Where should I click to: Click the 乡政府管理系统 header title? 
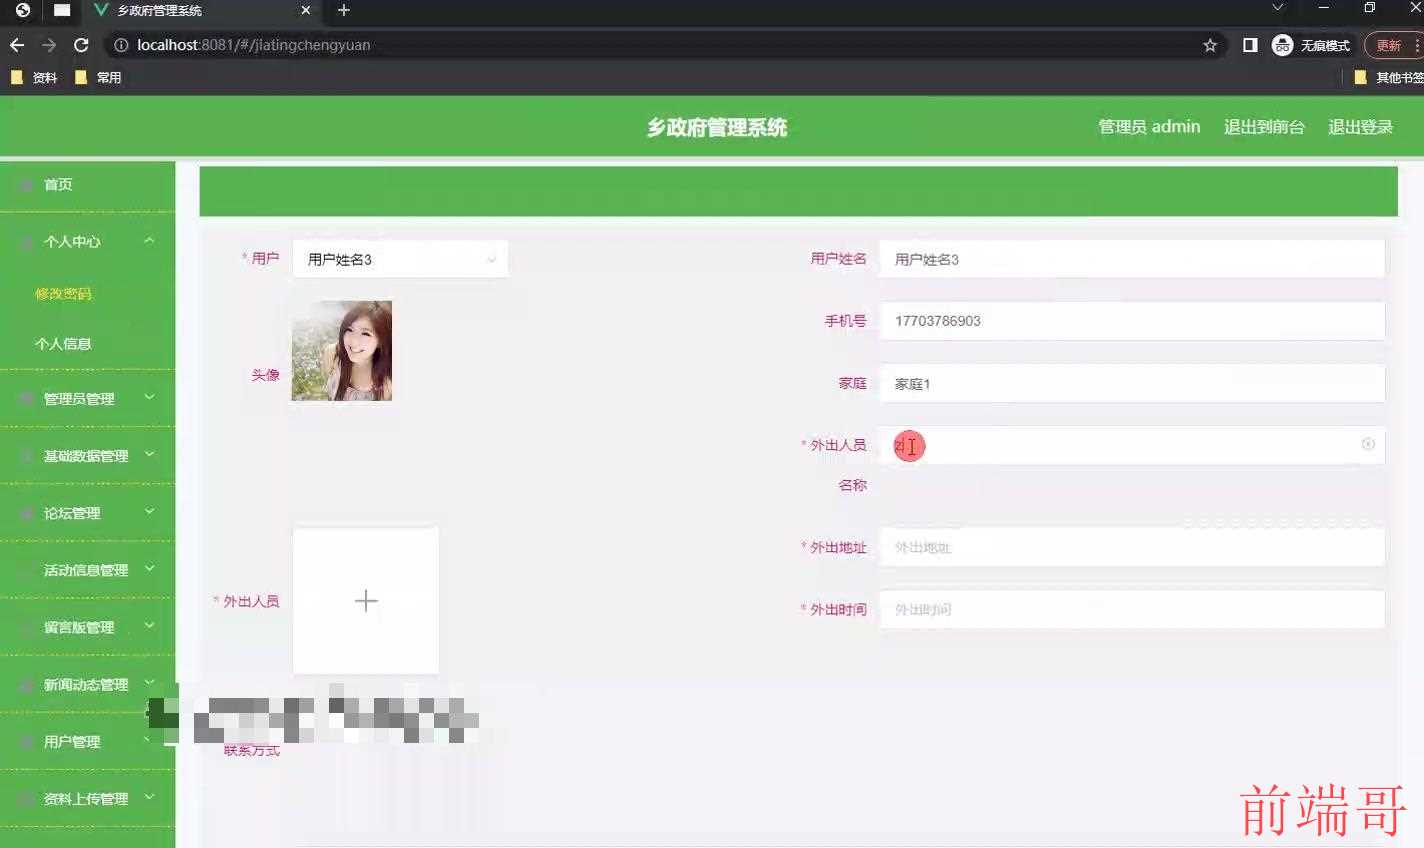(x=716, y=127)
